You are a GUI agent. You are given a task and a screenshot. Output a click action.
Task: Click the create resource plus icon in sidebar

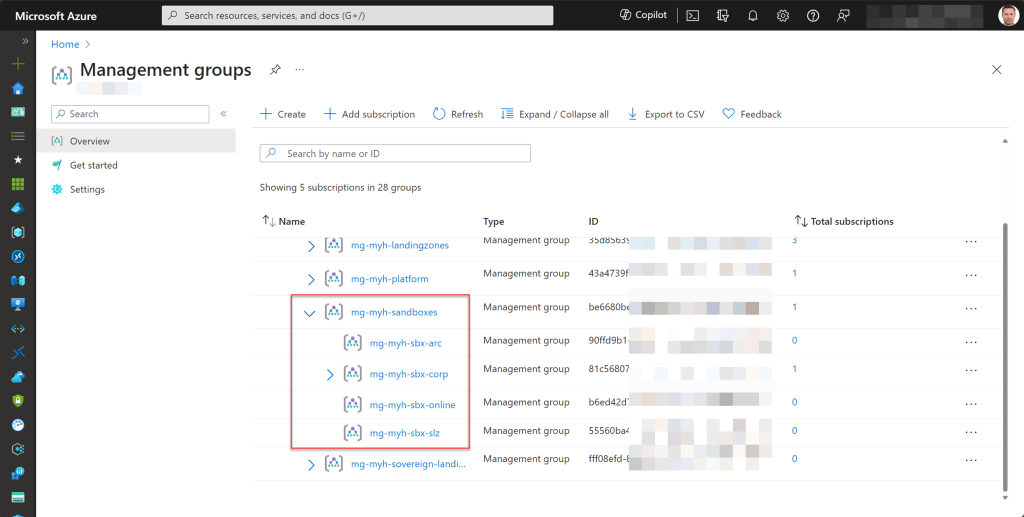click(x=17, y=64)
